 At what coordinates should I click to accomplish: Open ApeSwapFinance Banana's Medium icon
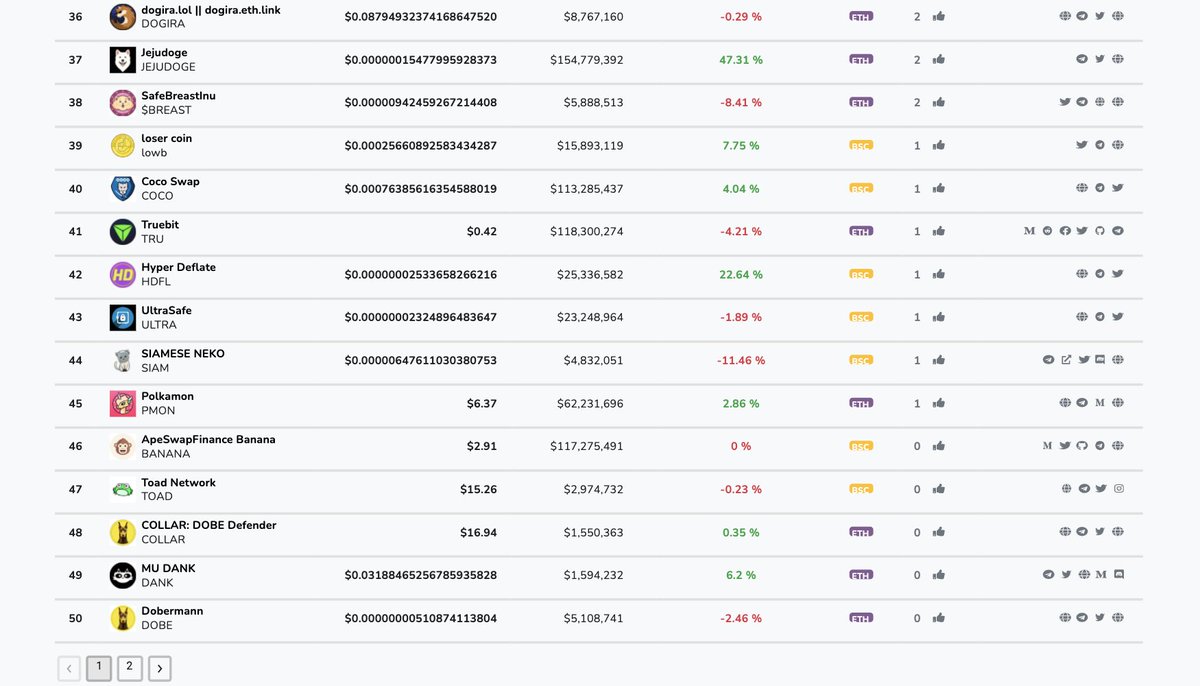click(1047, 446)
